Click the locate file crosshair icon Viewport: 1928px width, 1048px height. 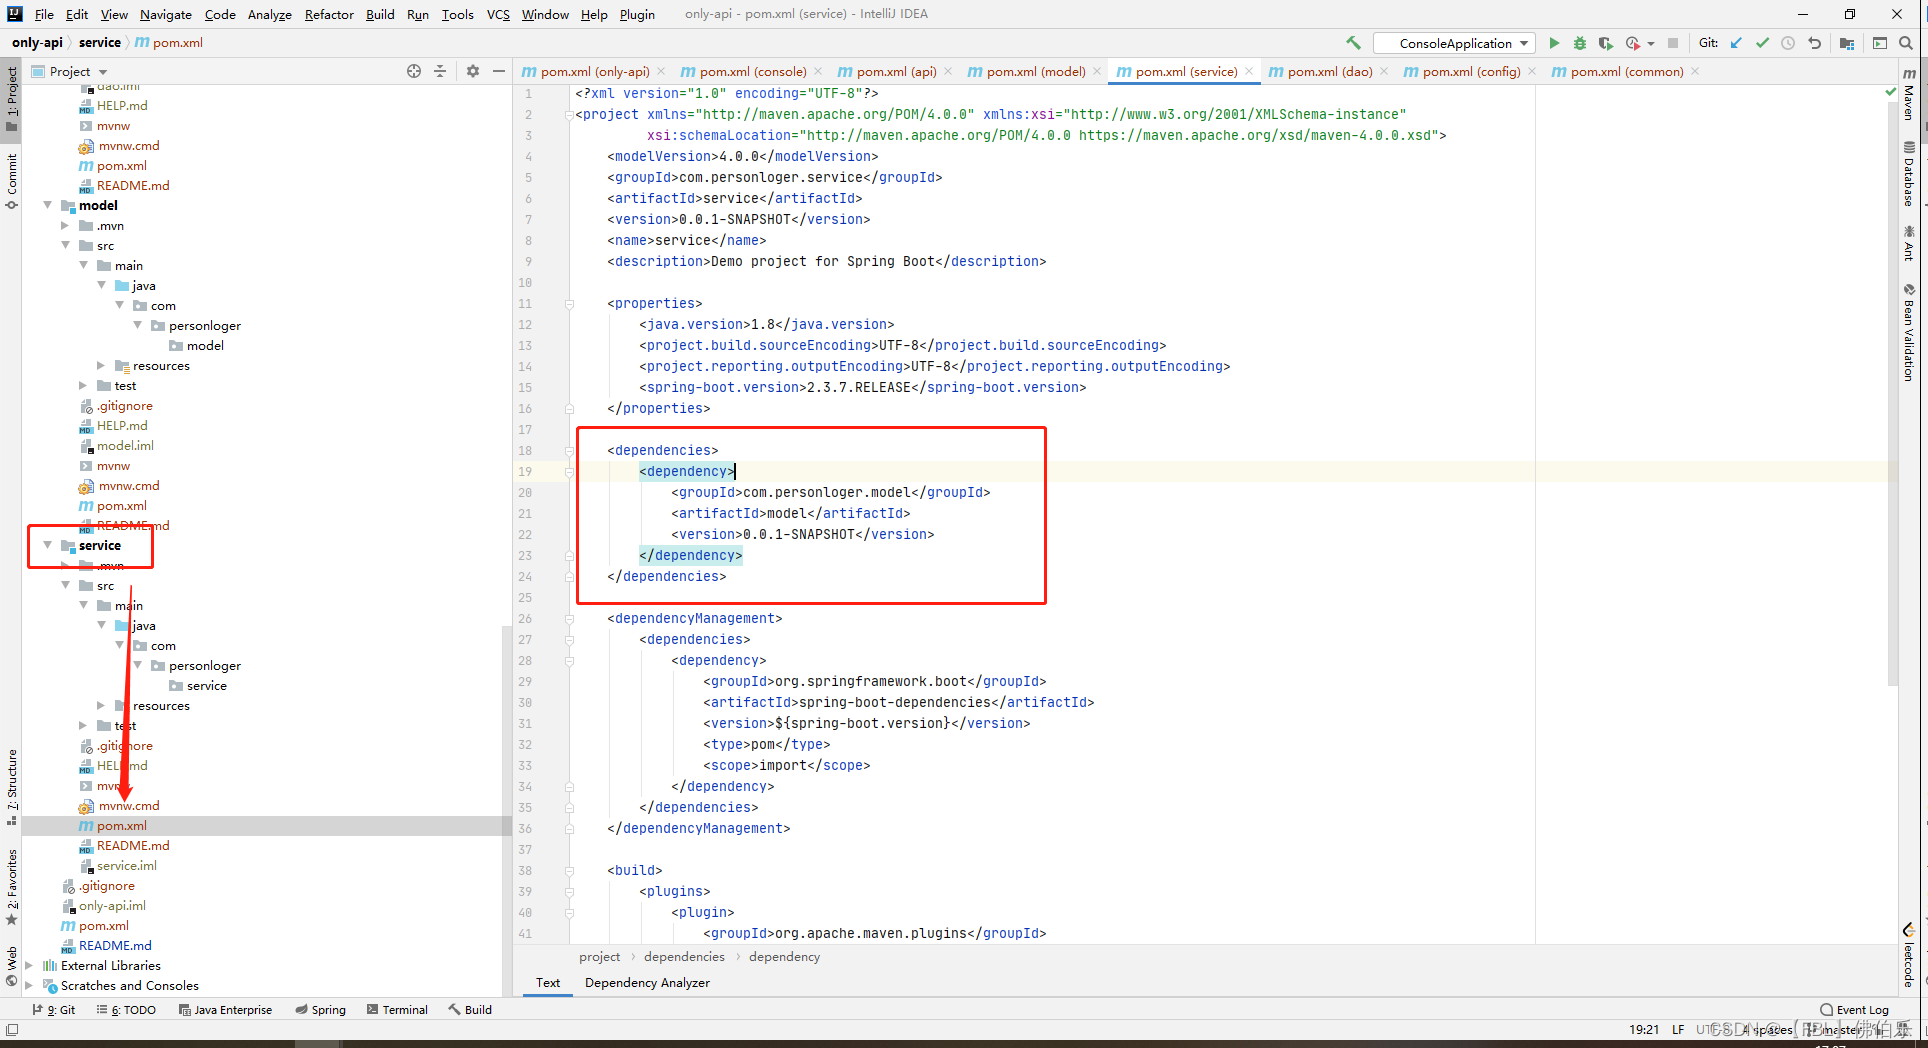(414, 71)
